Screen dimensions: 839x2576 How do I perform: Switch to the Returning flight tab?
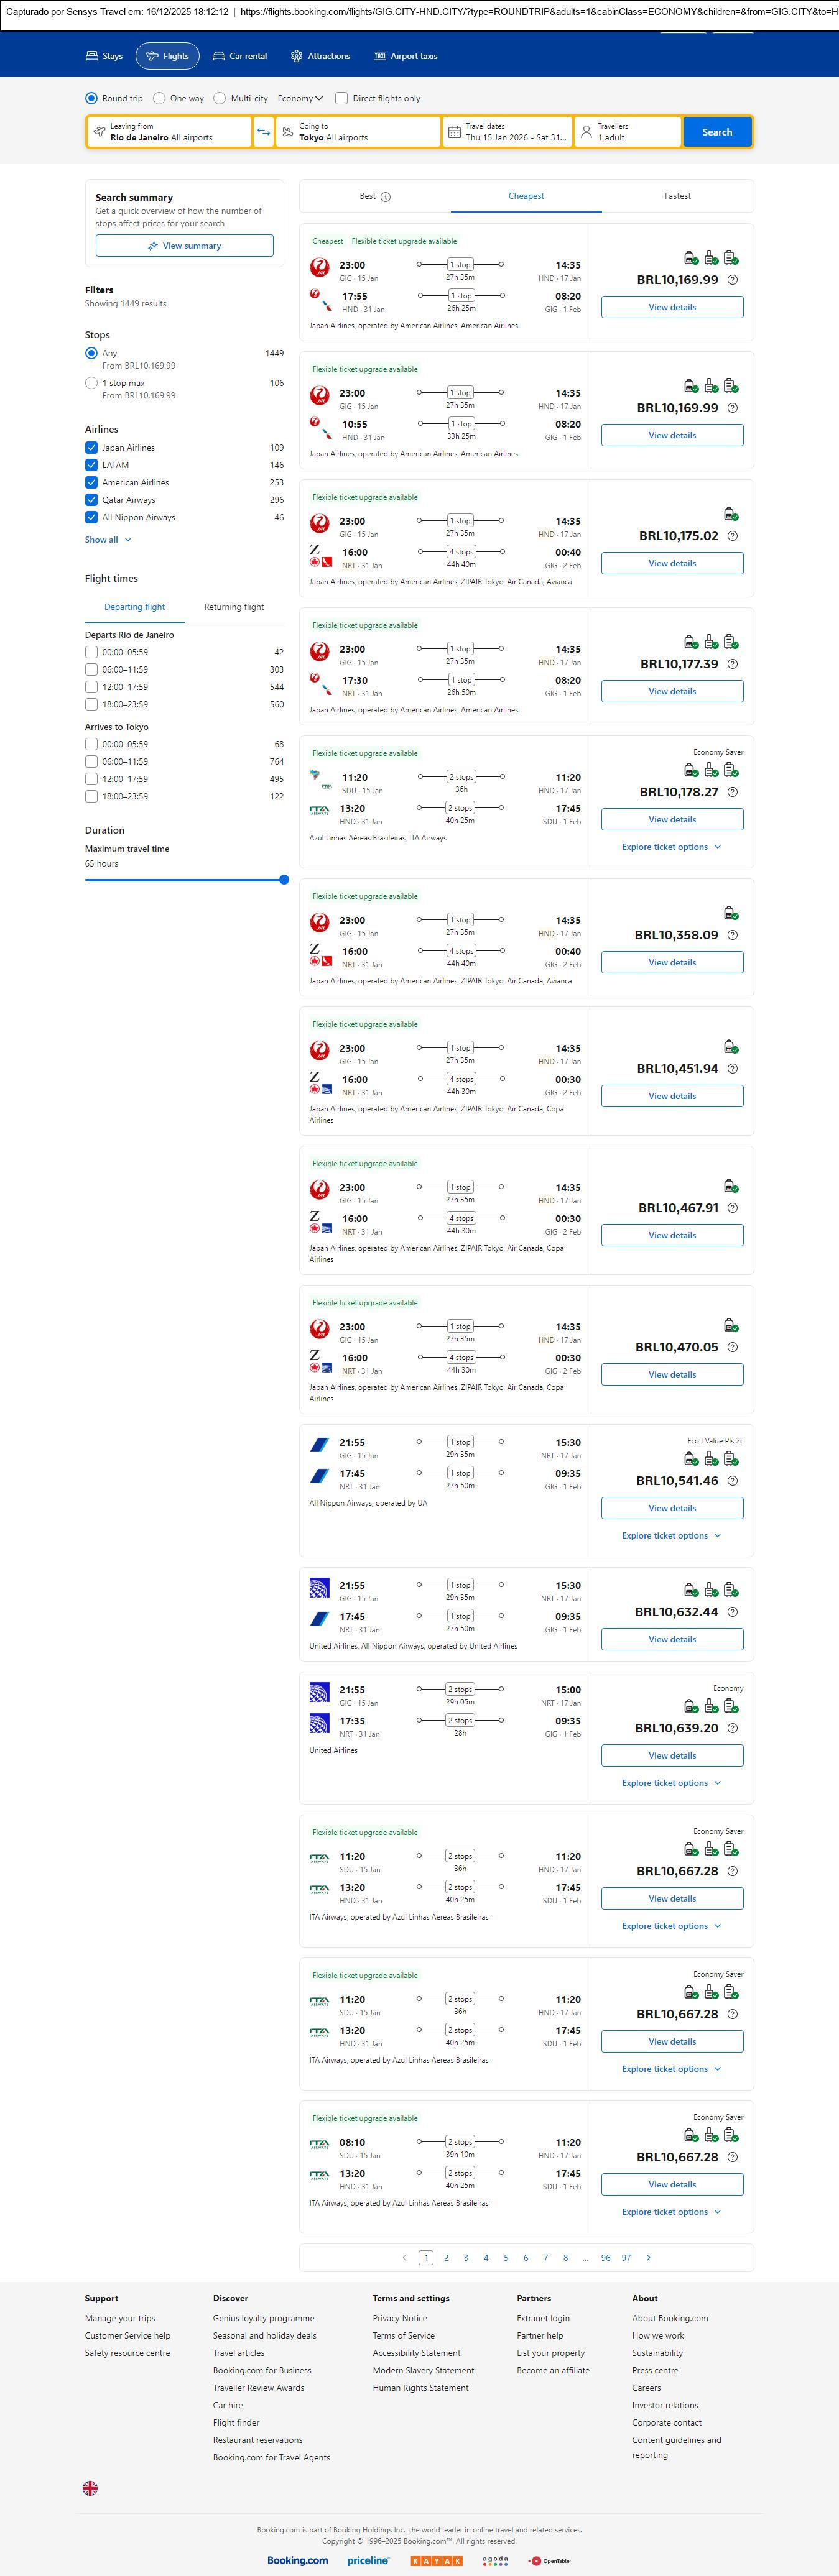(x=234, y=607)
